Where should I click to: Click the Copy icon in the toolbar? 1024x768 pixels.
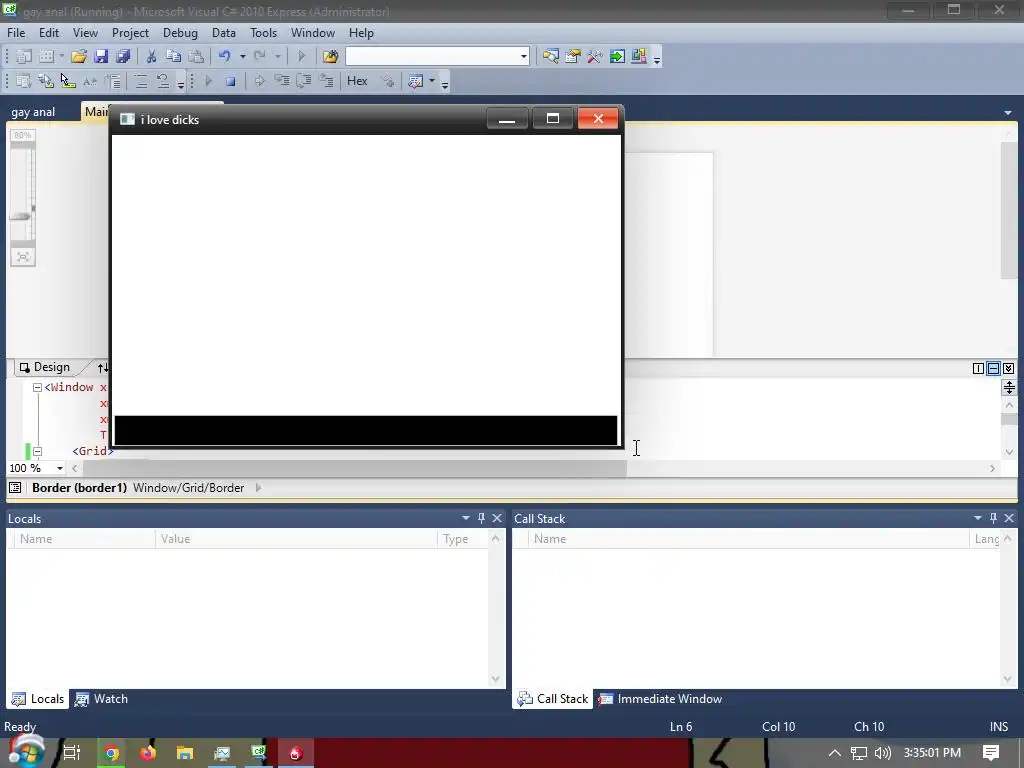[x=173, y=57]
